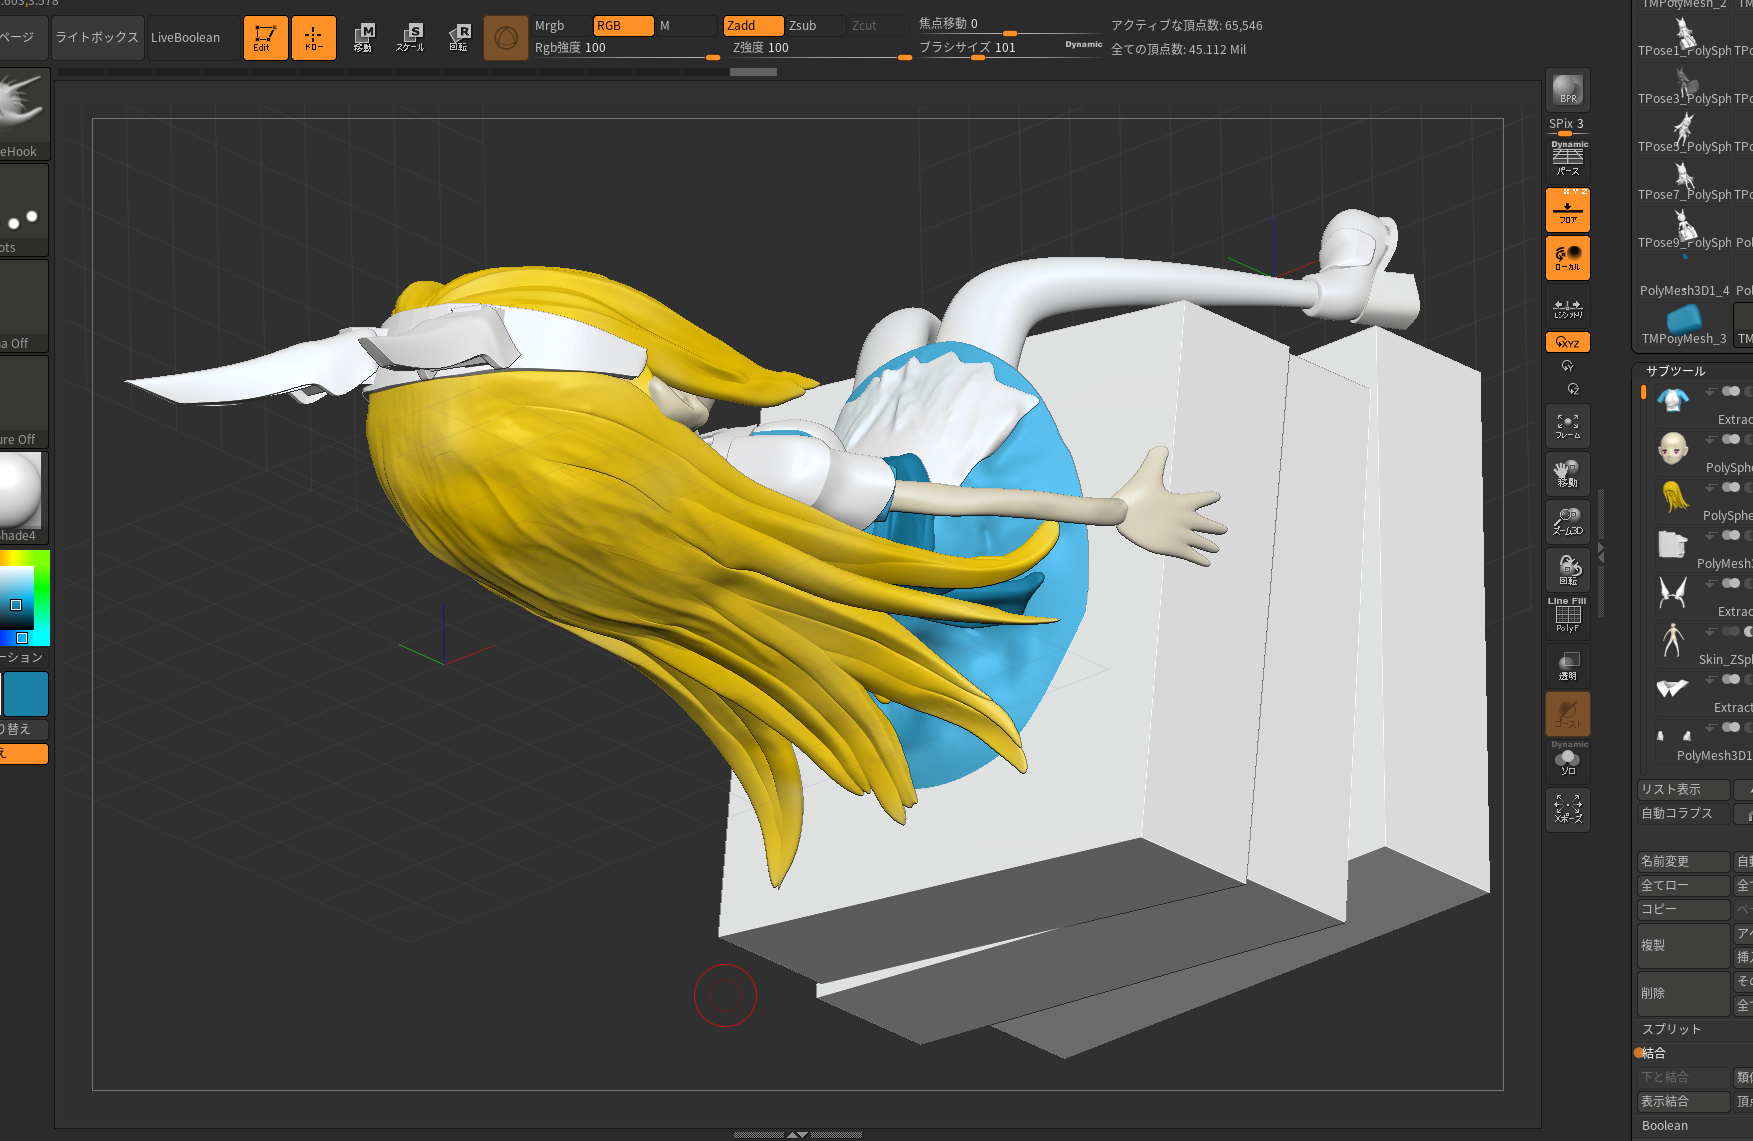Open the ライトボックス (LightBox) browser
The width and height of the screenshot is (1753, 1141).
(x=97, y=38)
